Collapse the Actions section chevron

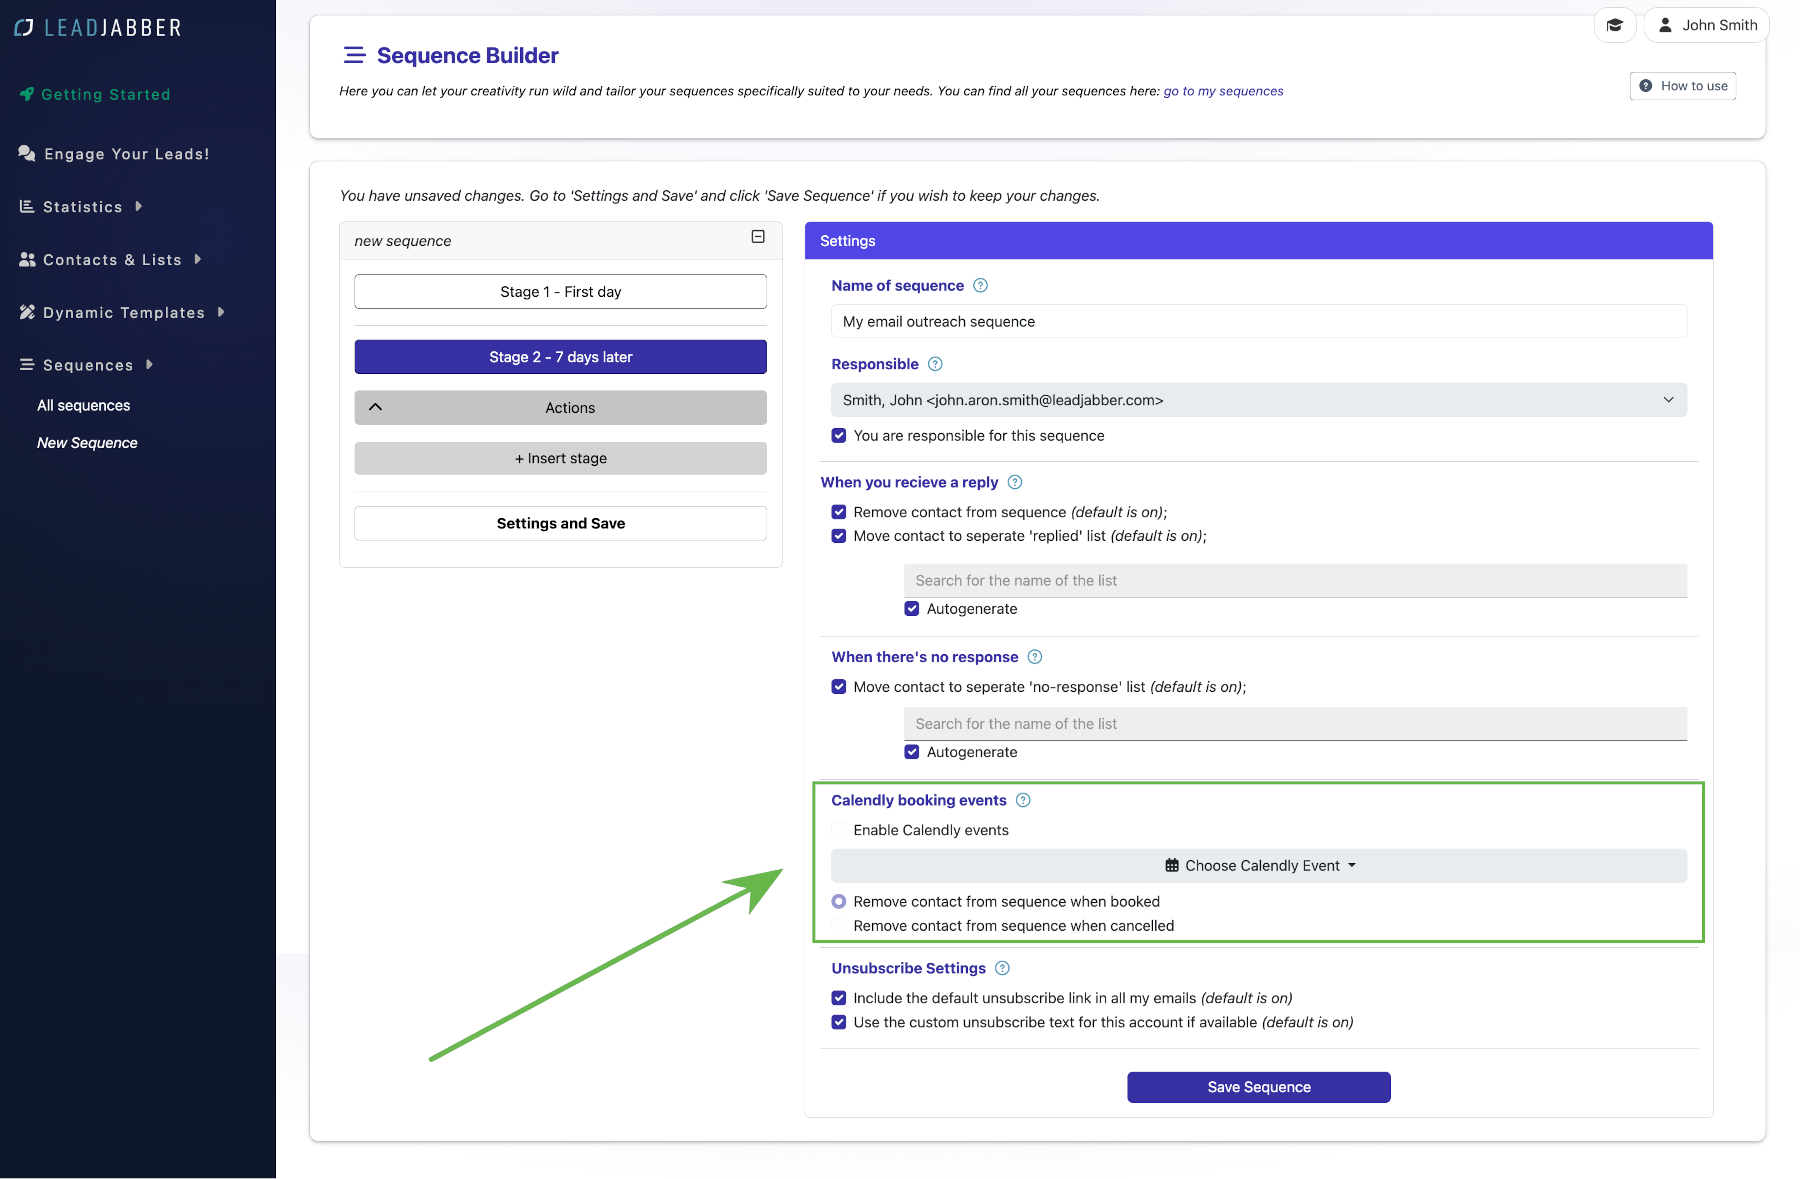pyautogui.click(x=376, y=407)
